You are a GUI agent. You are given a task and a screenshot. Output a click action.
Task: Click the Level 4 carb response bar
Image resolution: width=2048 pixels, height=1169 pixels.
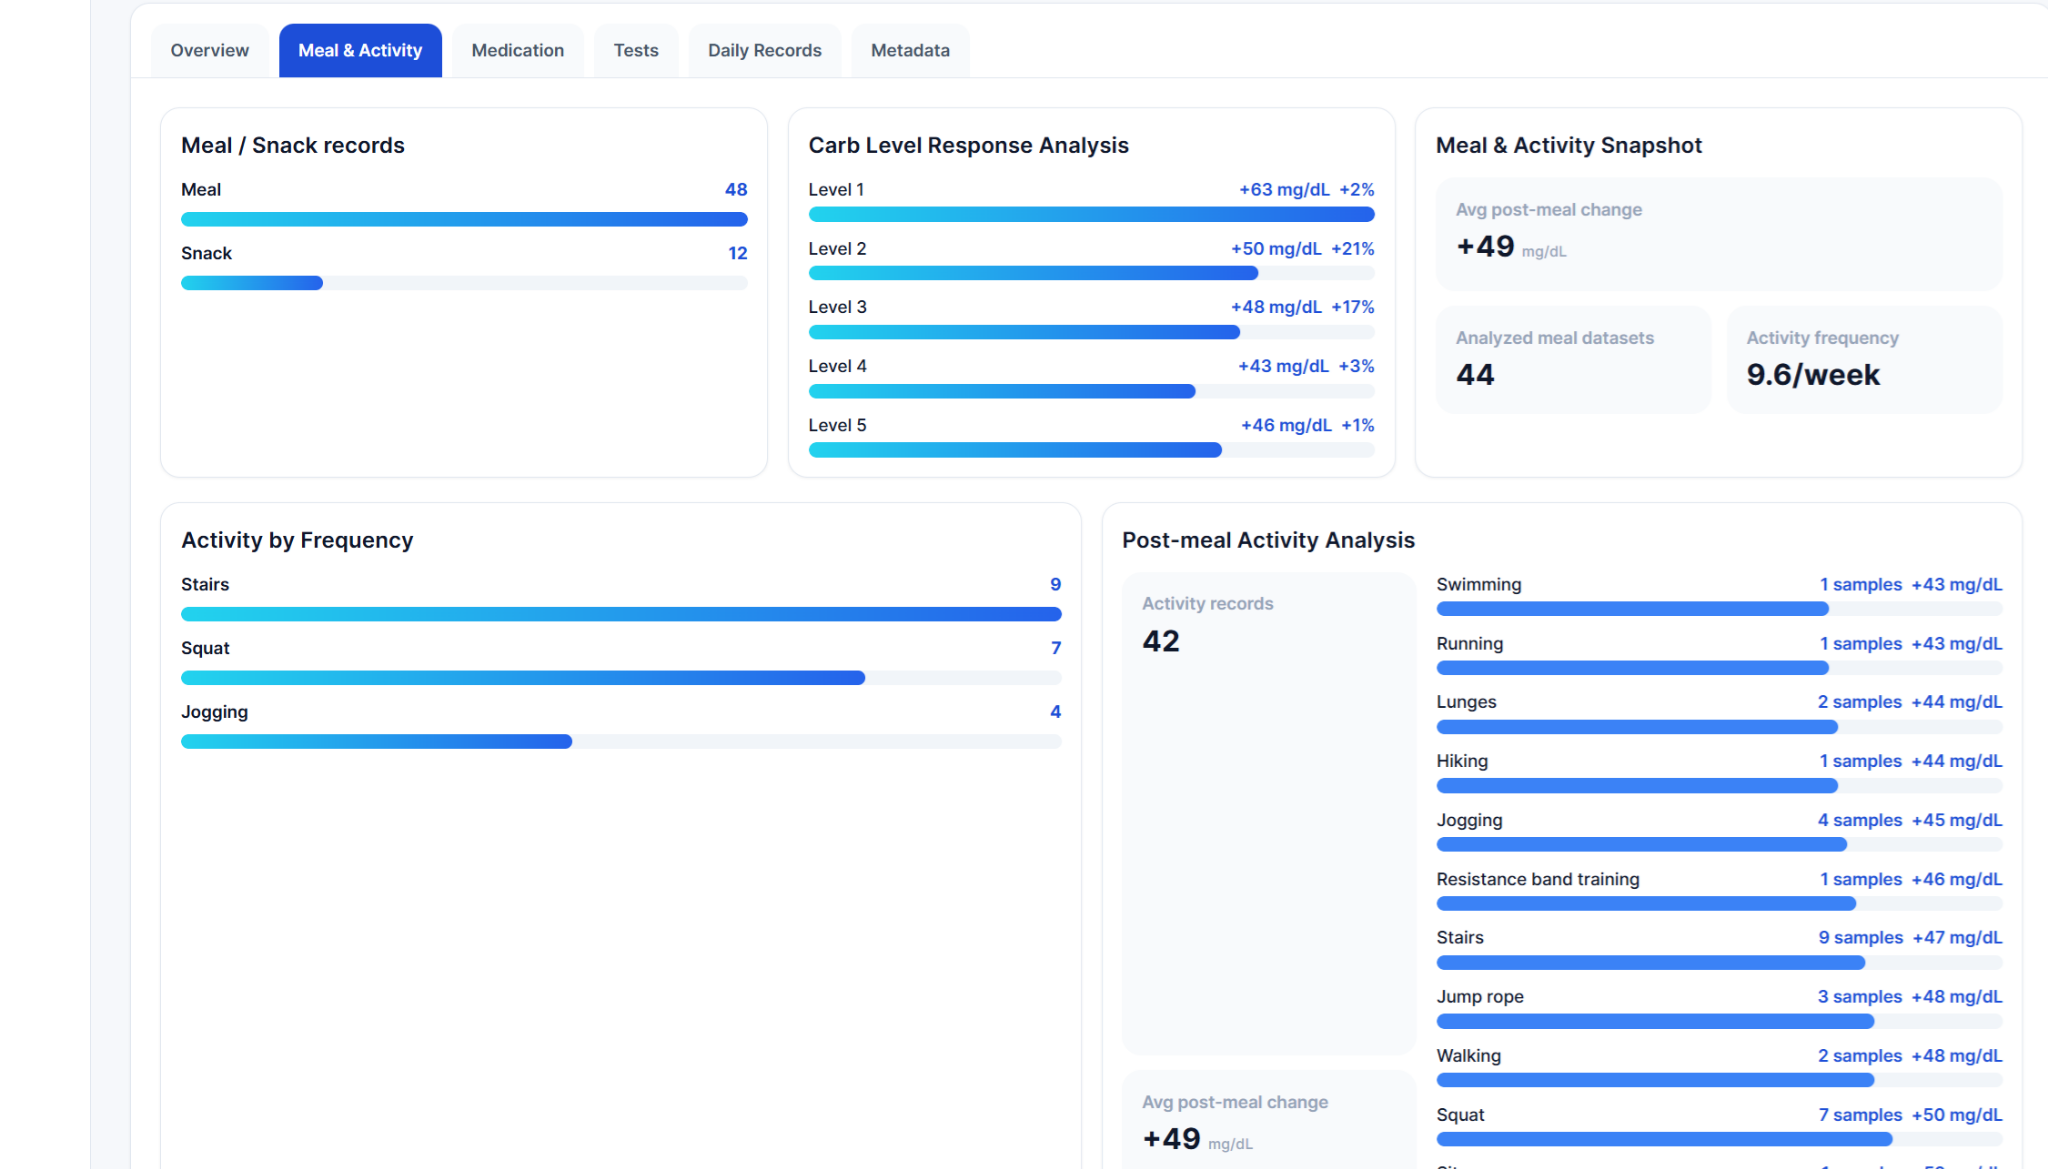(x=1091, y=391)
